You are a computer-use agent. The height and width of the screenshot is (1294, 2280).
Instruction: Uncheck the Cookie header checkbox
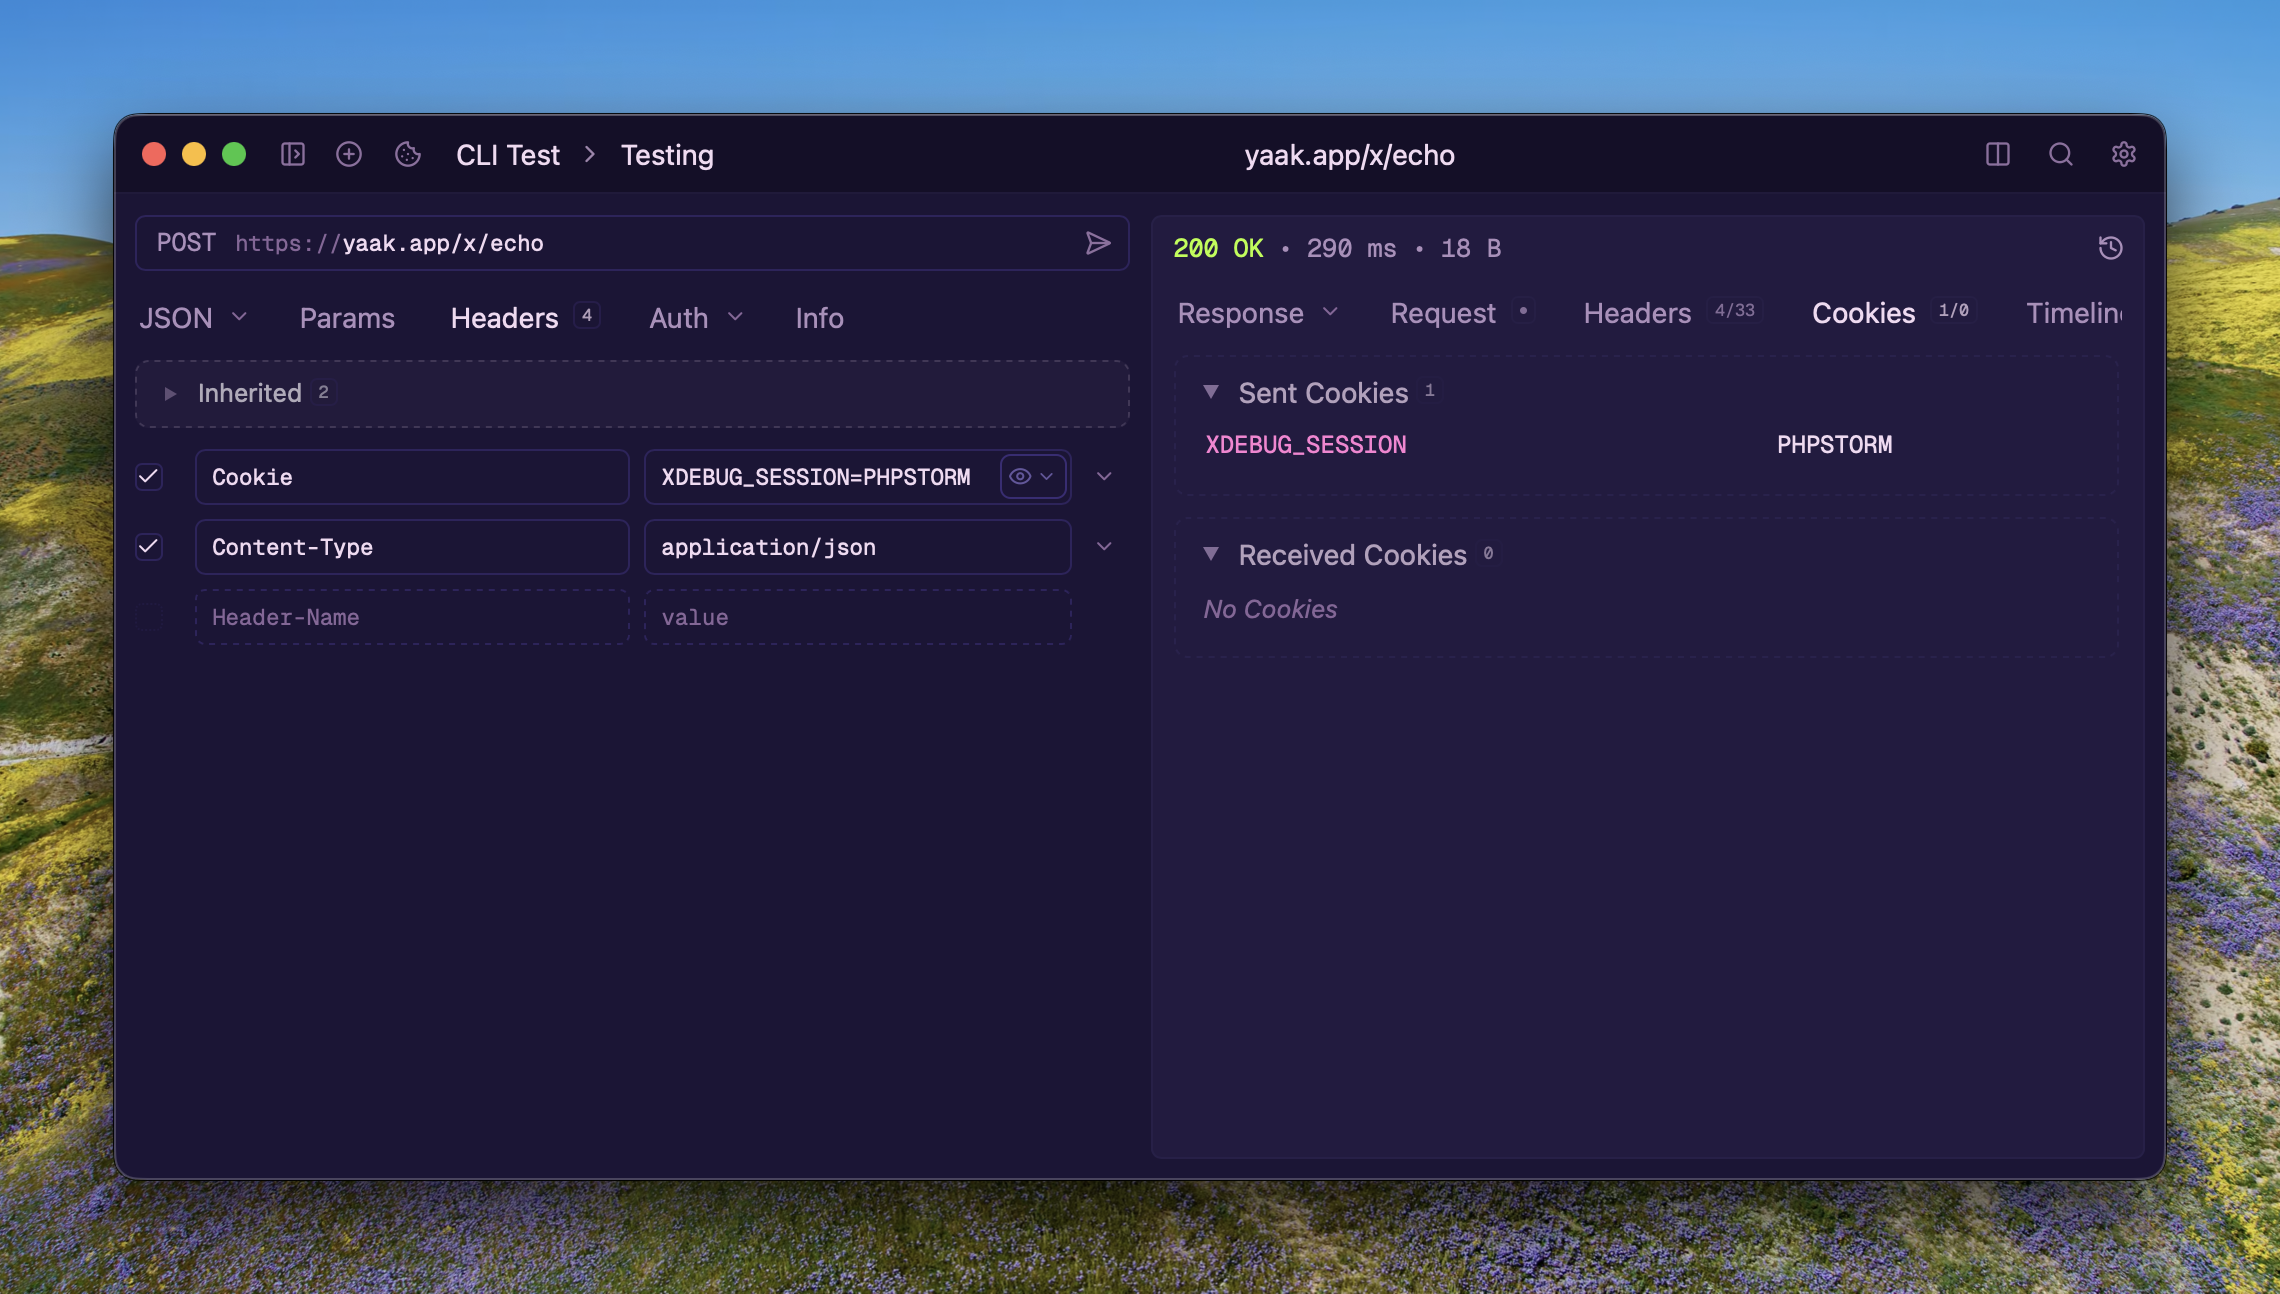149,477
